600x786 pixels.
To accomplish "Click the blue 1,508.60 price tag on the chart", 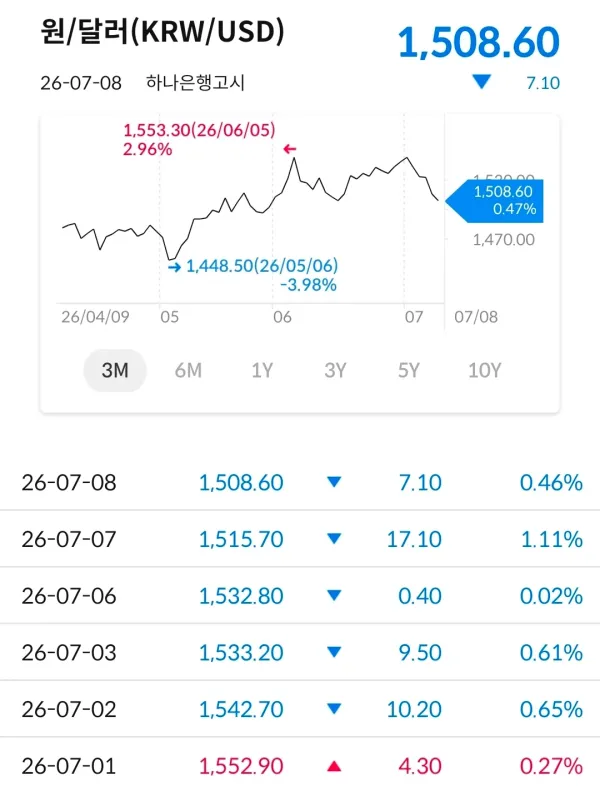I will coord(495,201).
